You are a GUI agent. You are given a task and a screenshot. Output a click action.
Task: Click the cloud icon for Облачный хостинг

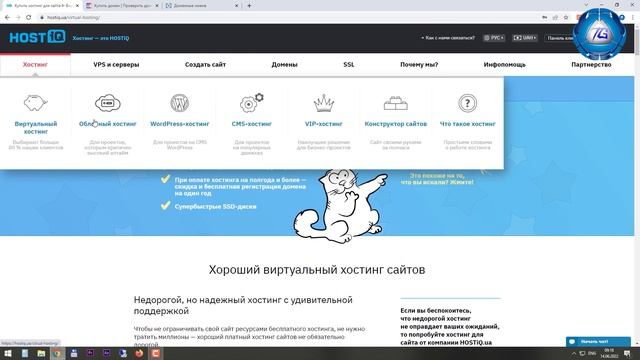click(x=108, y=103)
